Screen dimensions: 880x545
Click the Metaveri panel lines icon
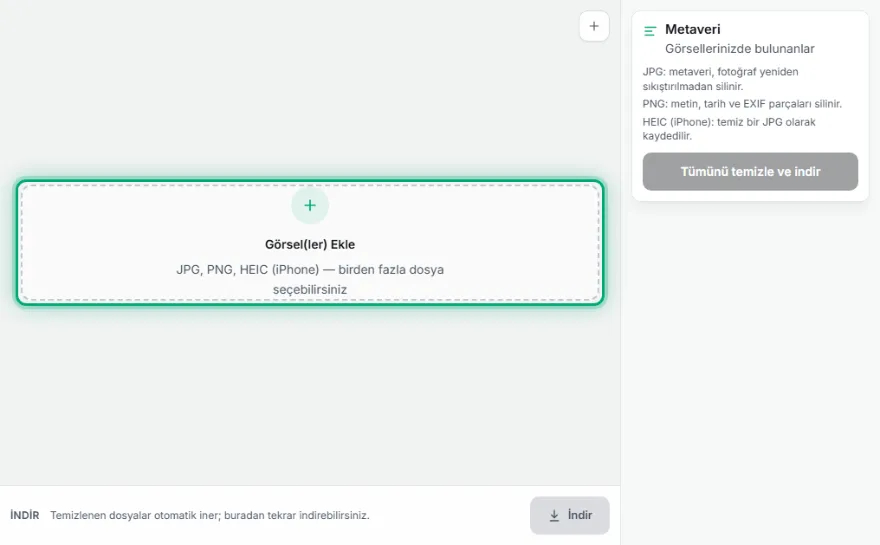[650, 31]
